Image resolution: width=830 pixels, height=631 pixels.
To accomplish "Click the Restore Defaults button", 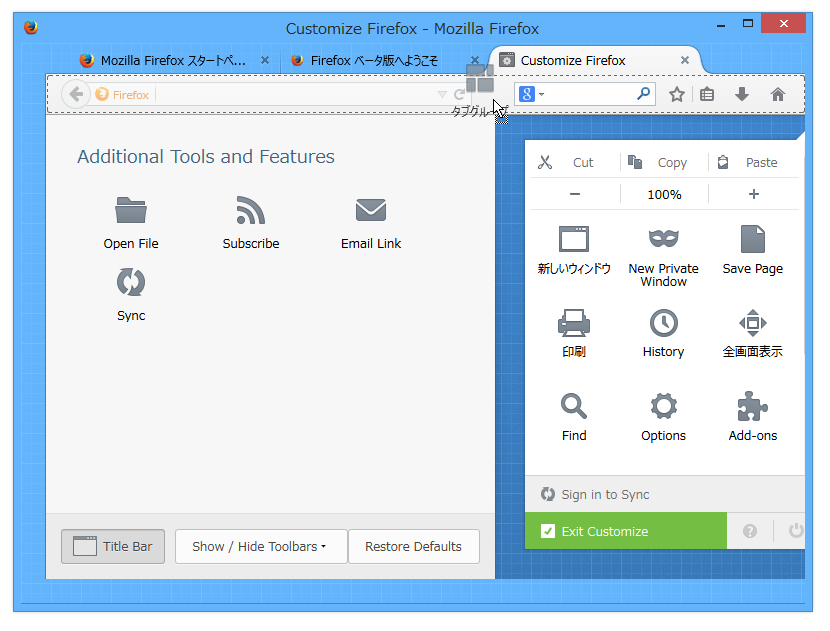I will 413,546.
